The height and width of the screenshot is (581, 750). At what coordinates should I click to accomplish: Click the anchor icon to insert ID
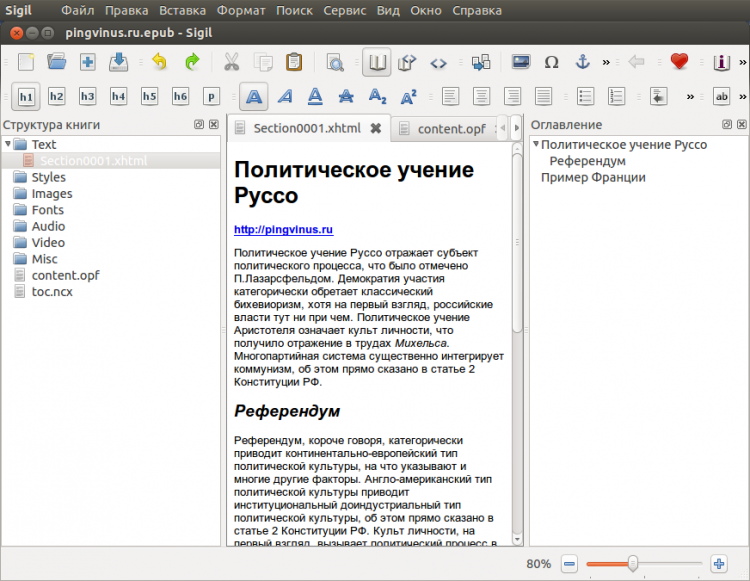(x=582, y=62)
